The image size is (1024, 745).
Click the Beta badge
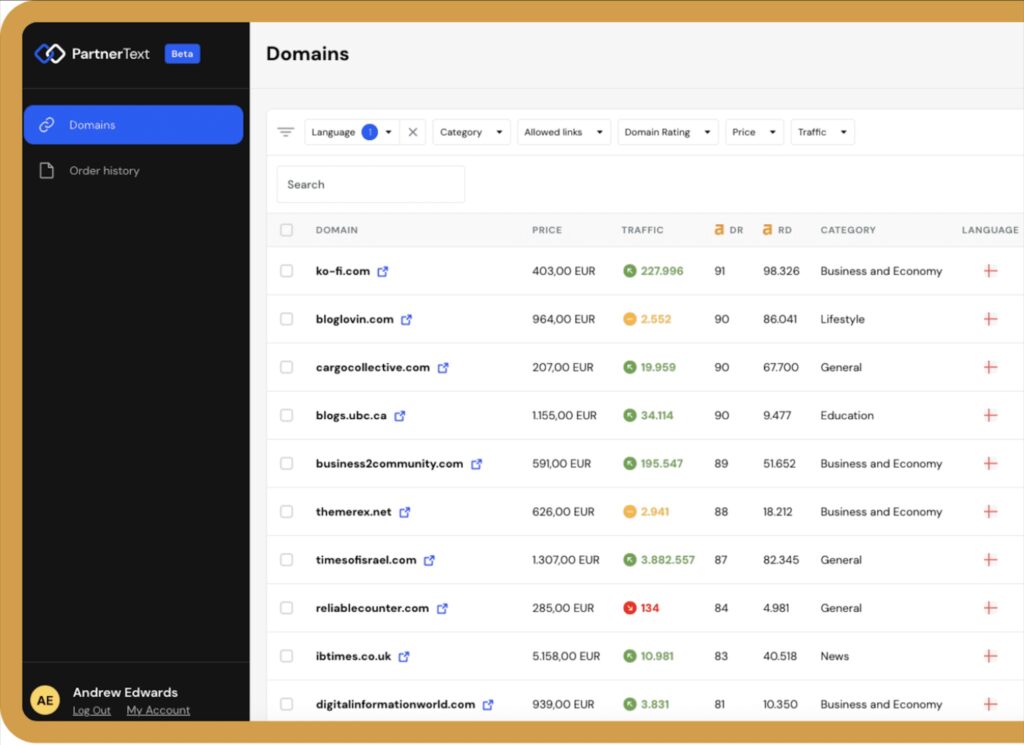[182, 54]
